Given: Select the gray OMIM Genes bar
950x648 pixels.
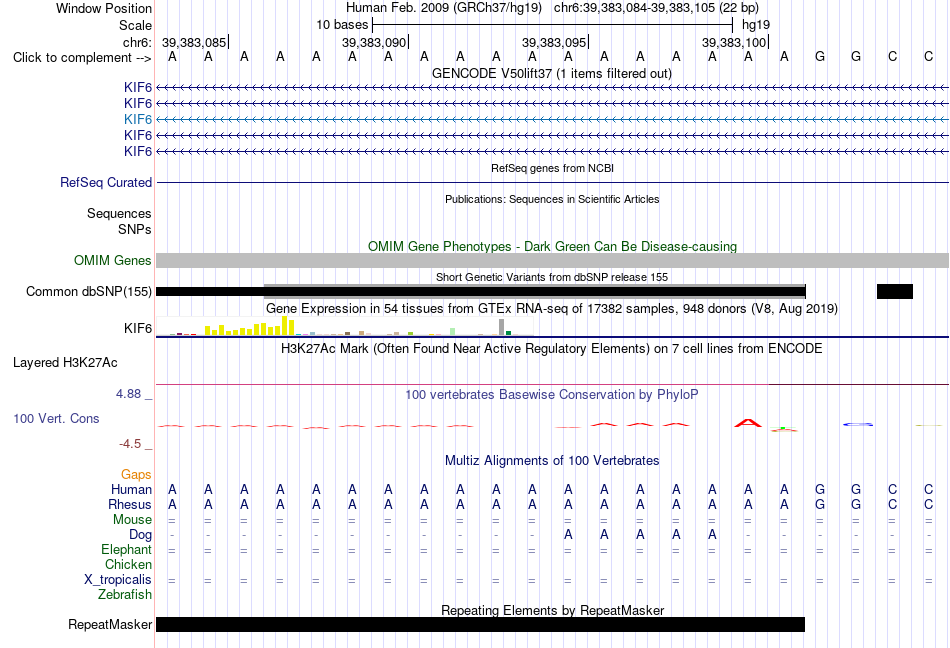Looking at the screenshot, I should coord(552,260).
